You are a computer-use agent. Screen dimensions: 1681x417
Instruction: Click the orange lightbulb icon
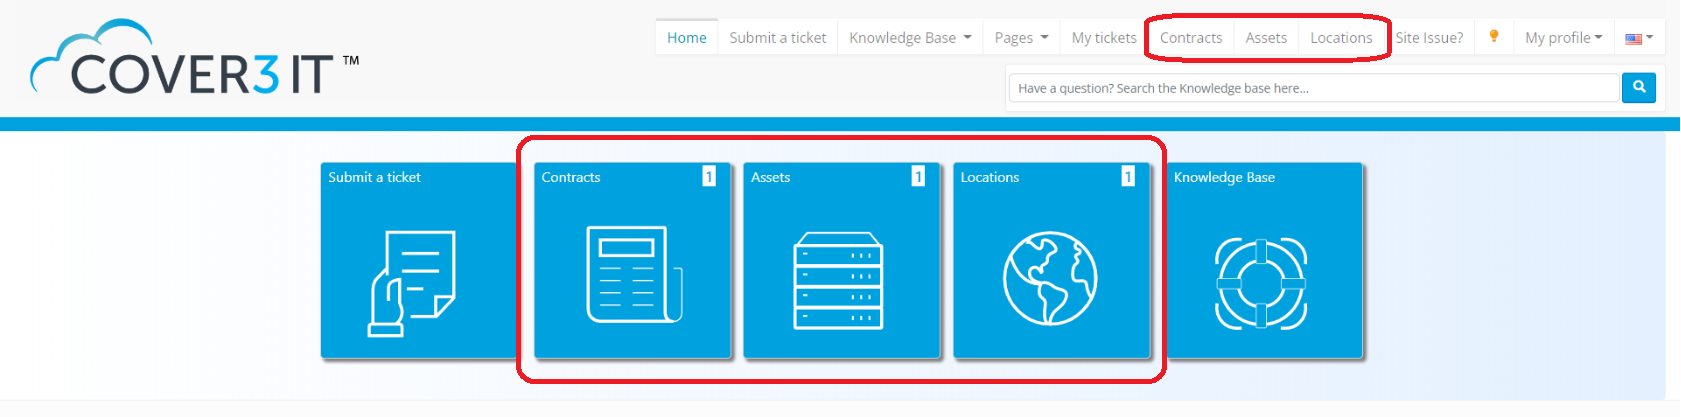pos(1493,37)
